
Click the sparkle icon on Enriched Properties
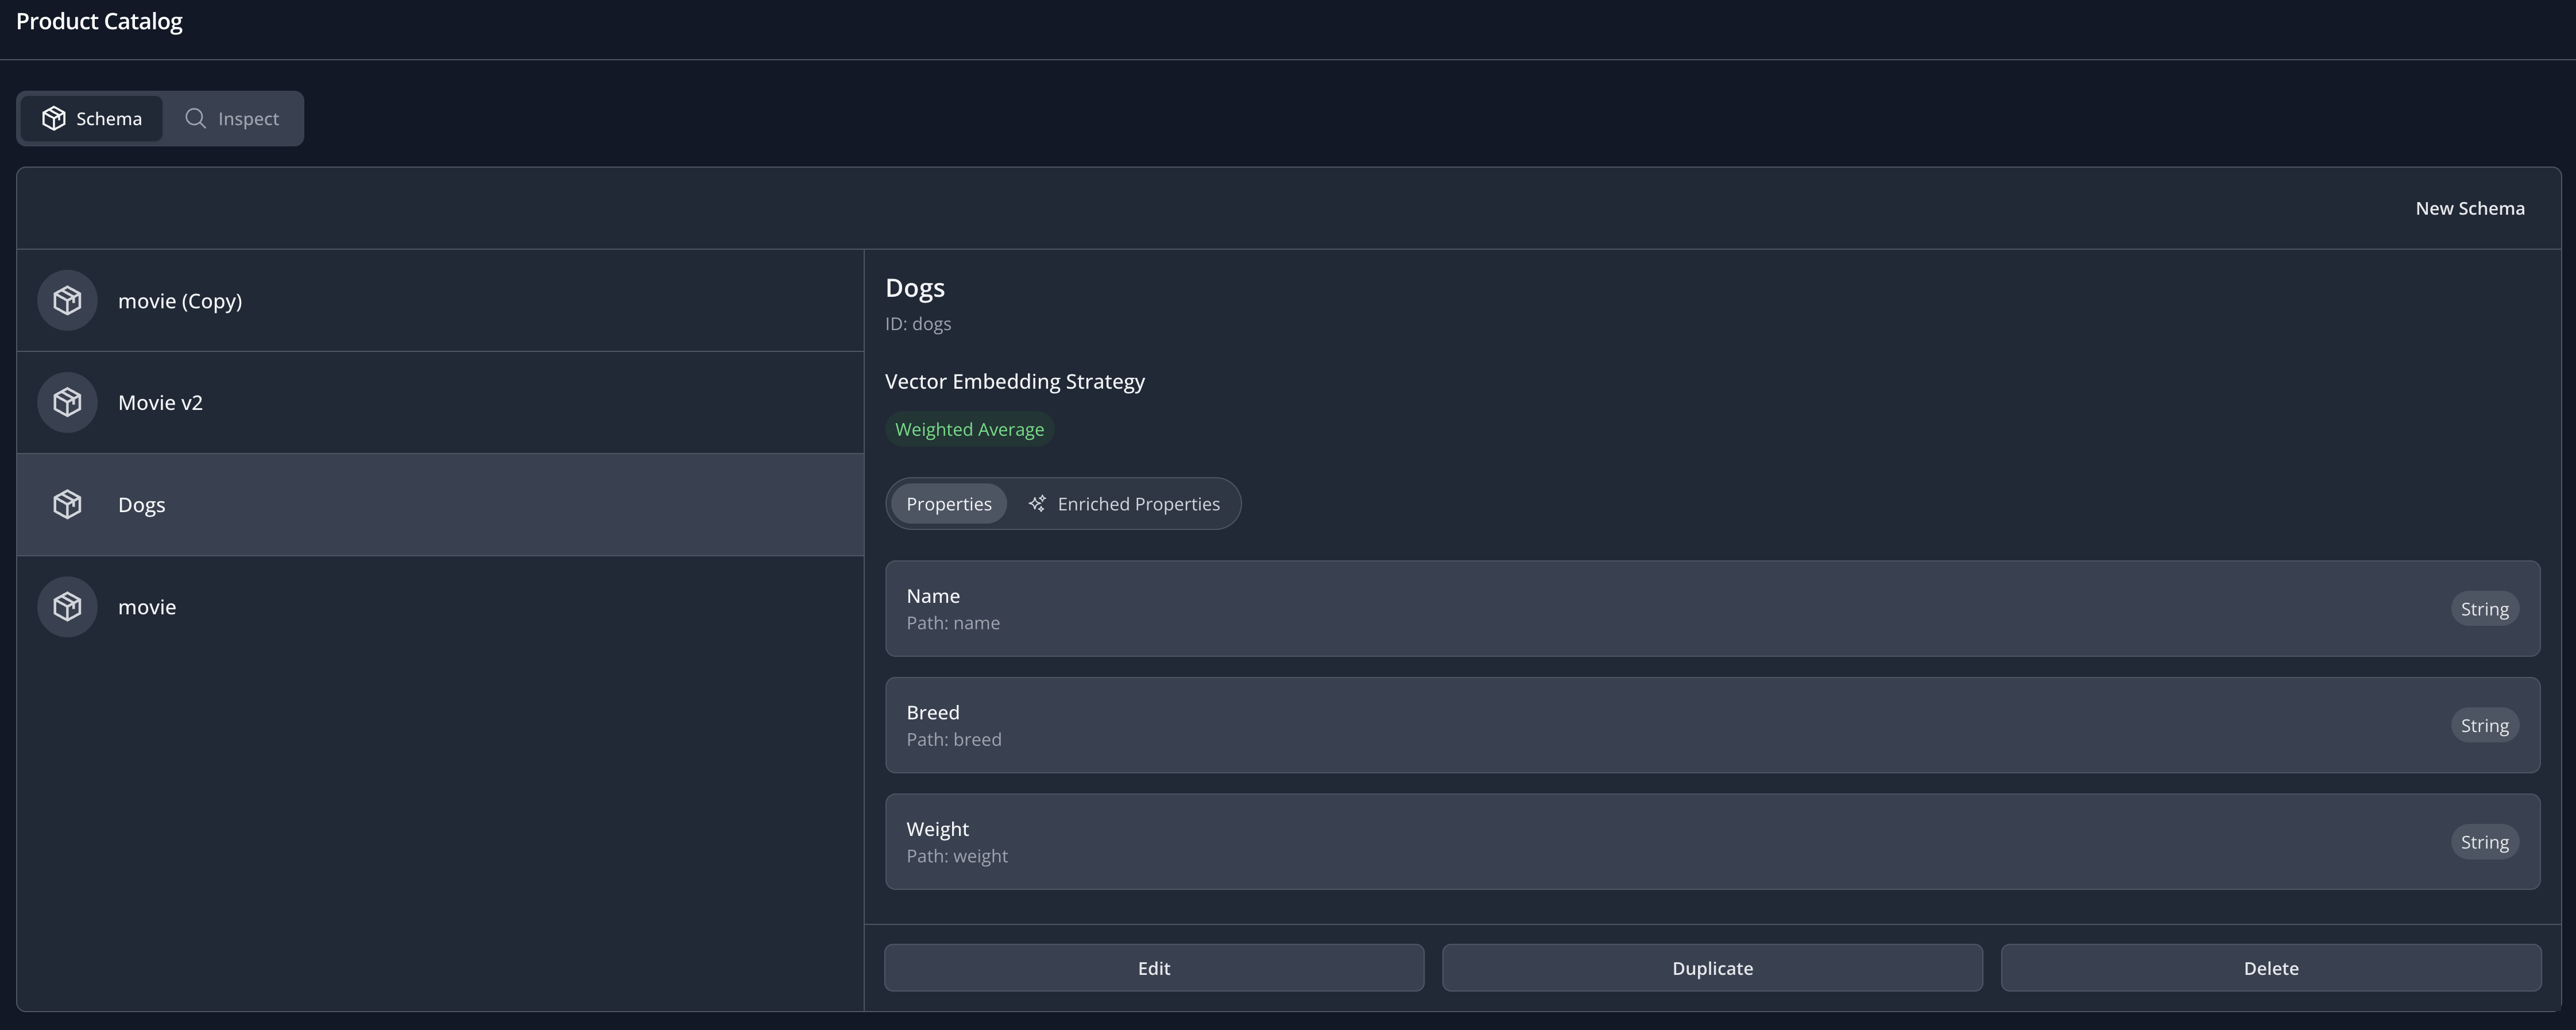[x=1037, y=503]
